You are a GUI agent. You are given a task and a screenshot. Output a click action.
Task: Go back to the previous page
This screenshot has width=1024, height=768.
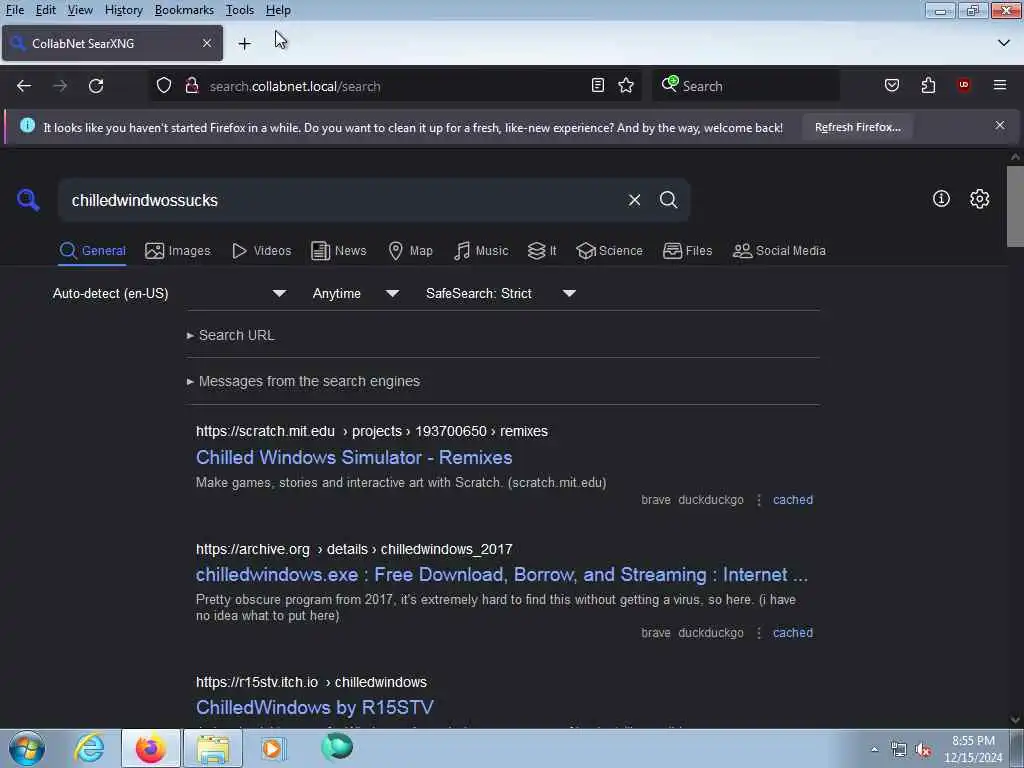pyautogui.click(x=24, y=86)
